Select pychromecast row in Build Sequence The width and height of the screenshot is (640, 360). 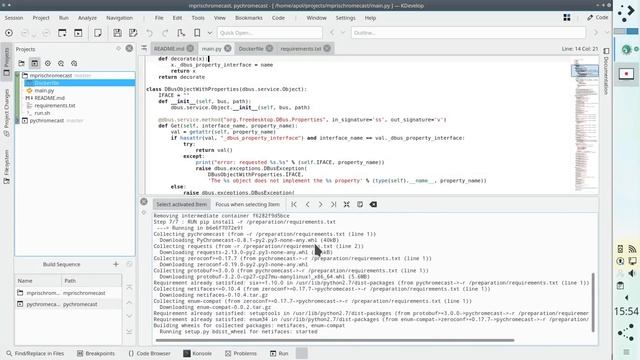click(68, 304)
